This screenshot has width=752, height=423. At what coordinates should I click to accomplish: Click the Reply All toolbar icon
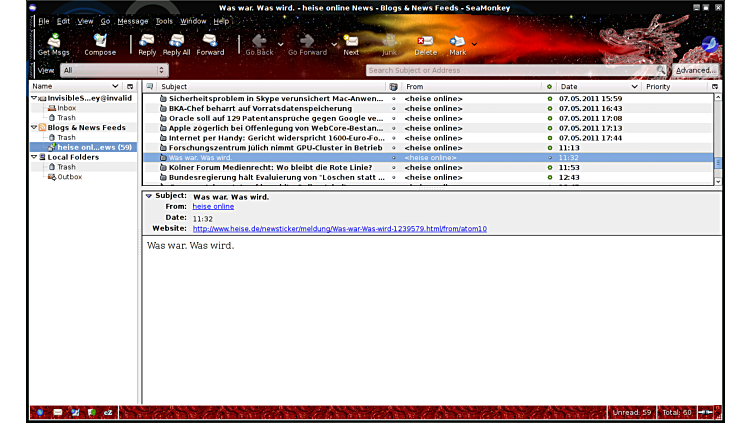point(176,44)
